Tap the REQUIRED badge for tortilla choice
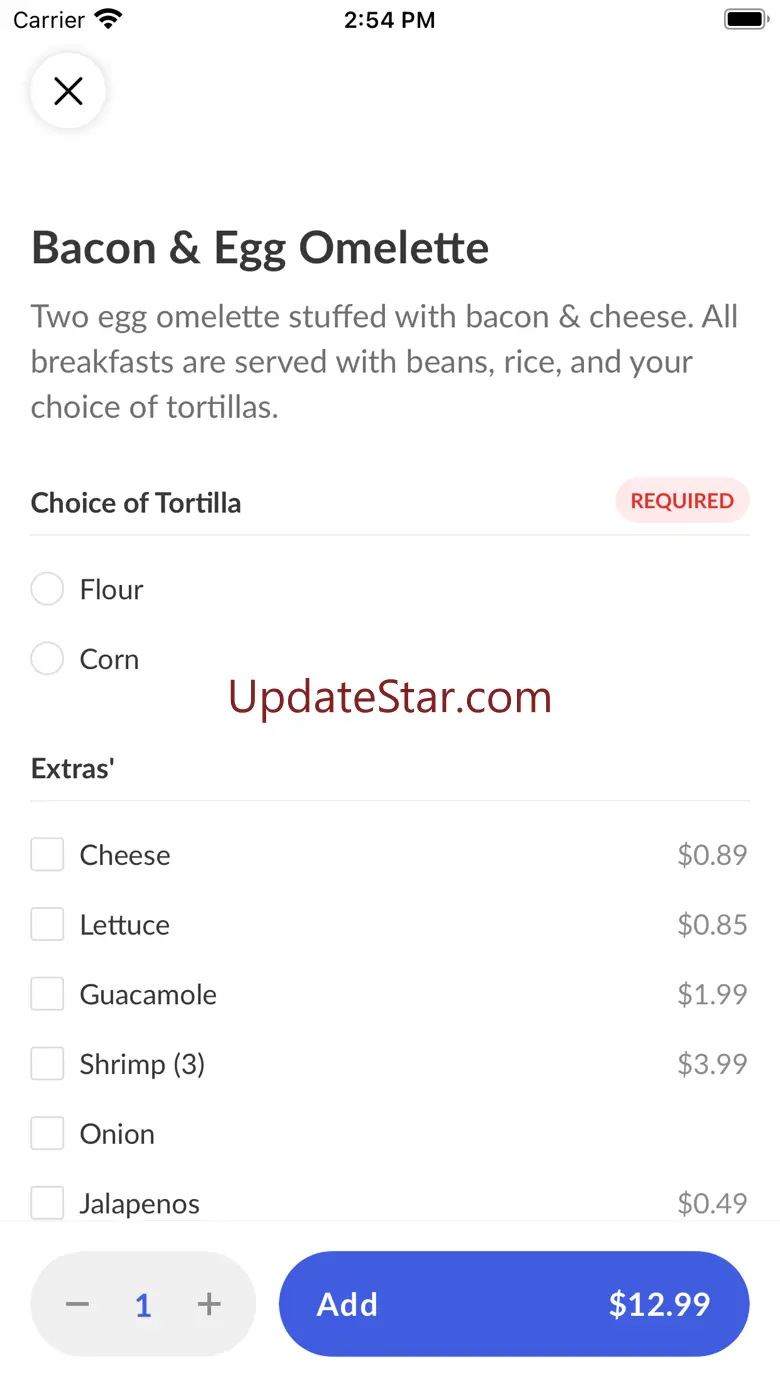This screenshot has width=780, height=1387. click(x=682, y=501)
